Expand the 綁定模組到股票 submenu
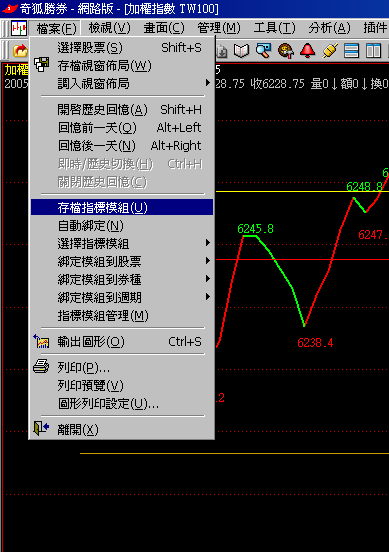 [122, 261]
